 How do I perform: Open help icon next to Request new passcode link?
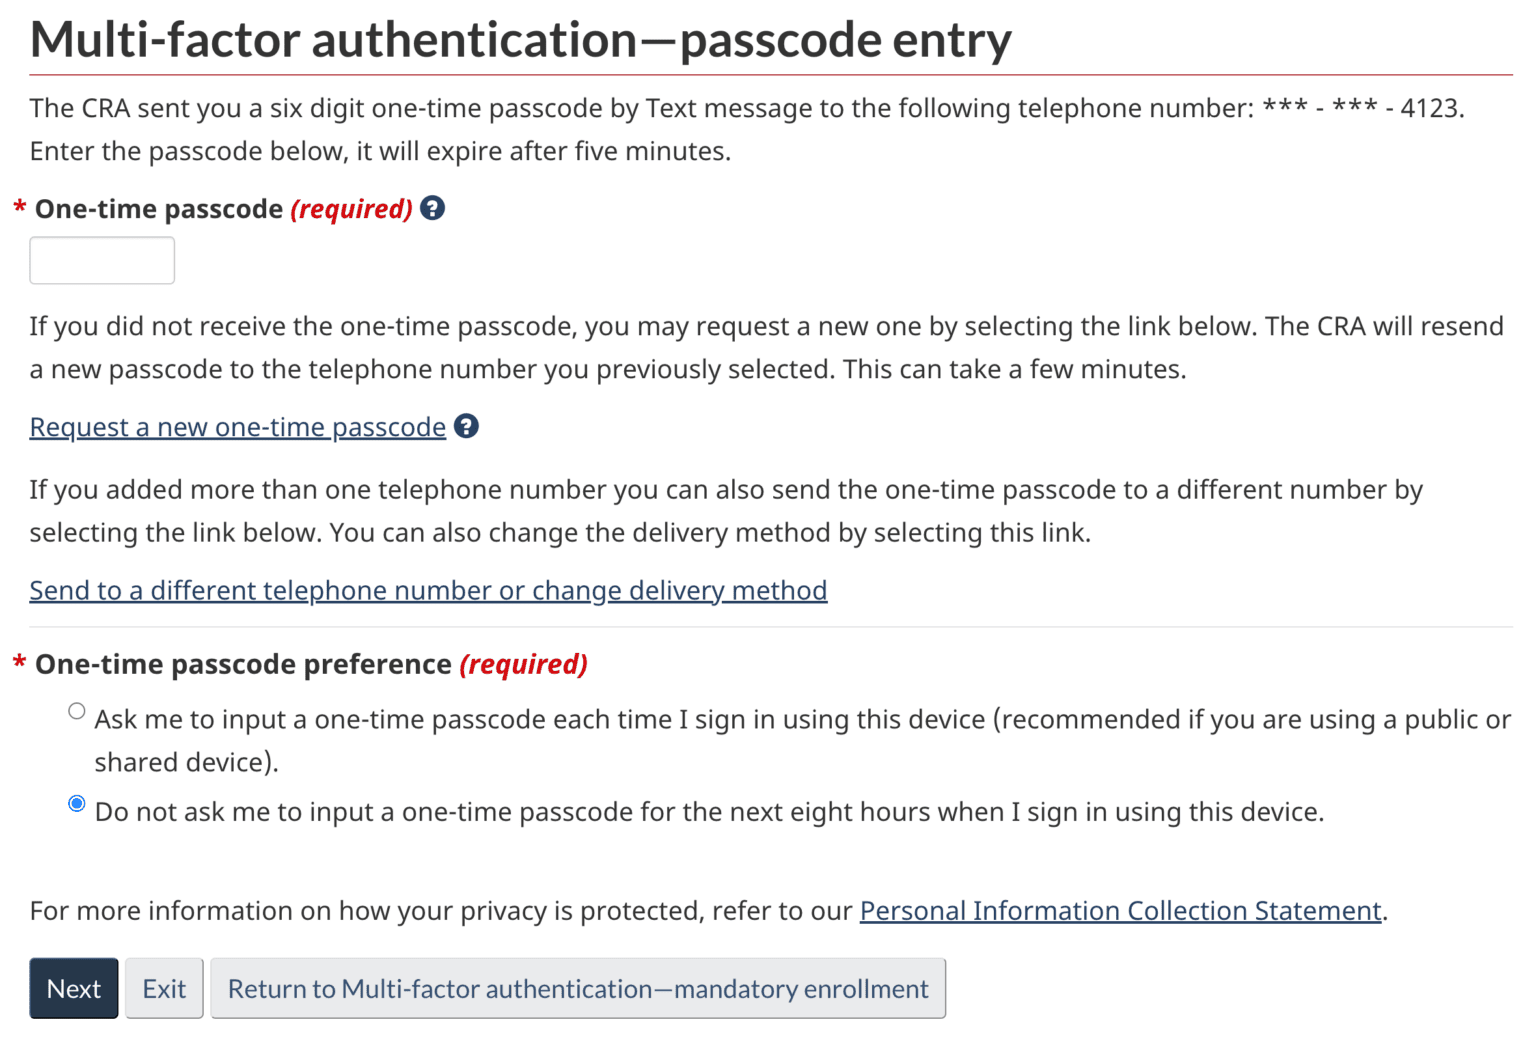click(466, 426)
